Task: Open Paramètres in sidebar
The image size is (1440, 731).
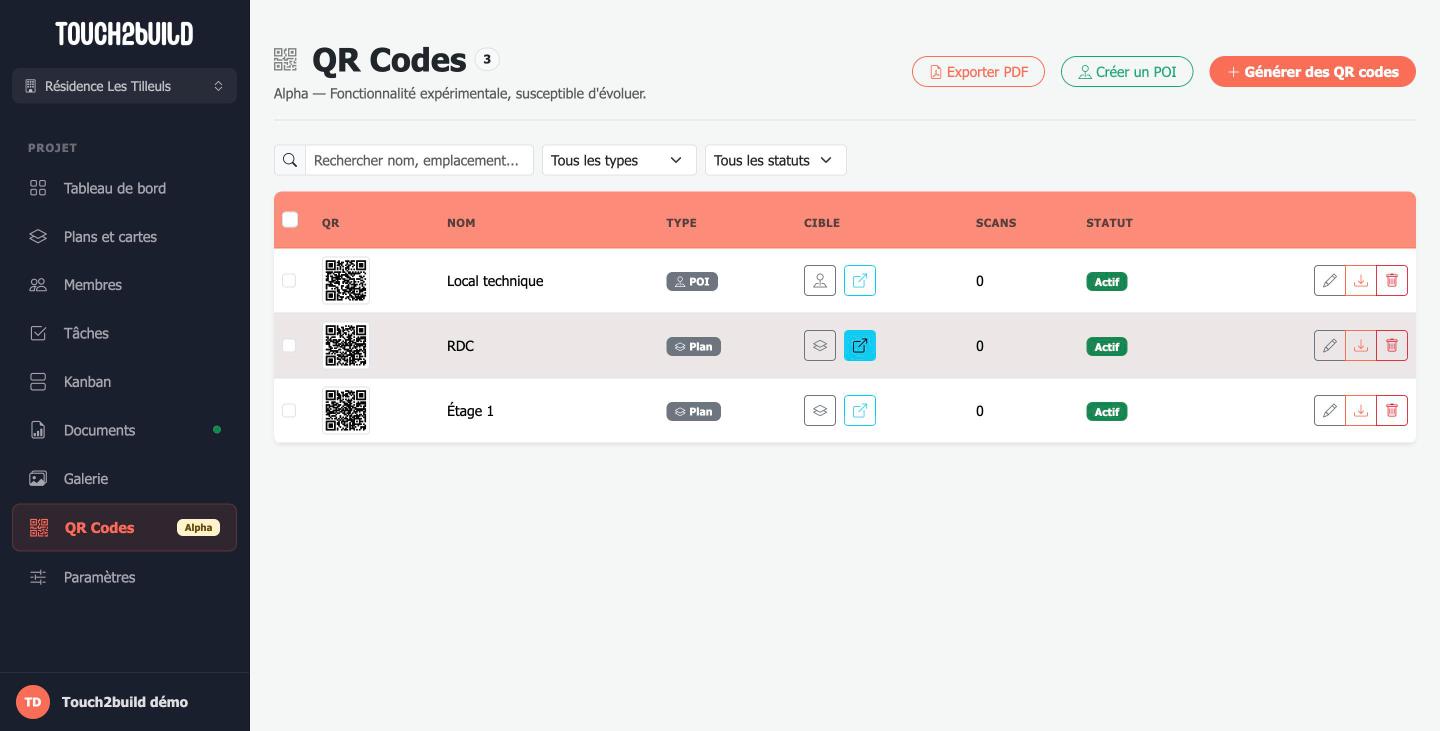Action: pos(124,577)
